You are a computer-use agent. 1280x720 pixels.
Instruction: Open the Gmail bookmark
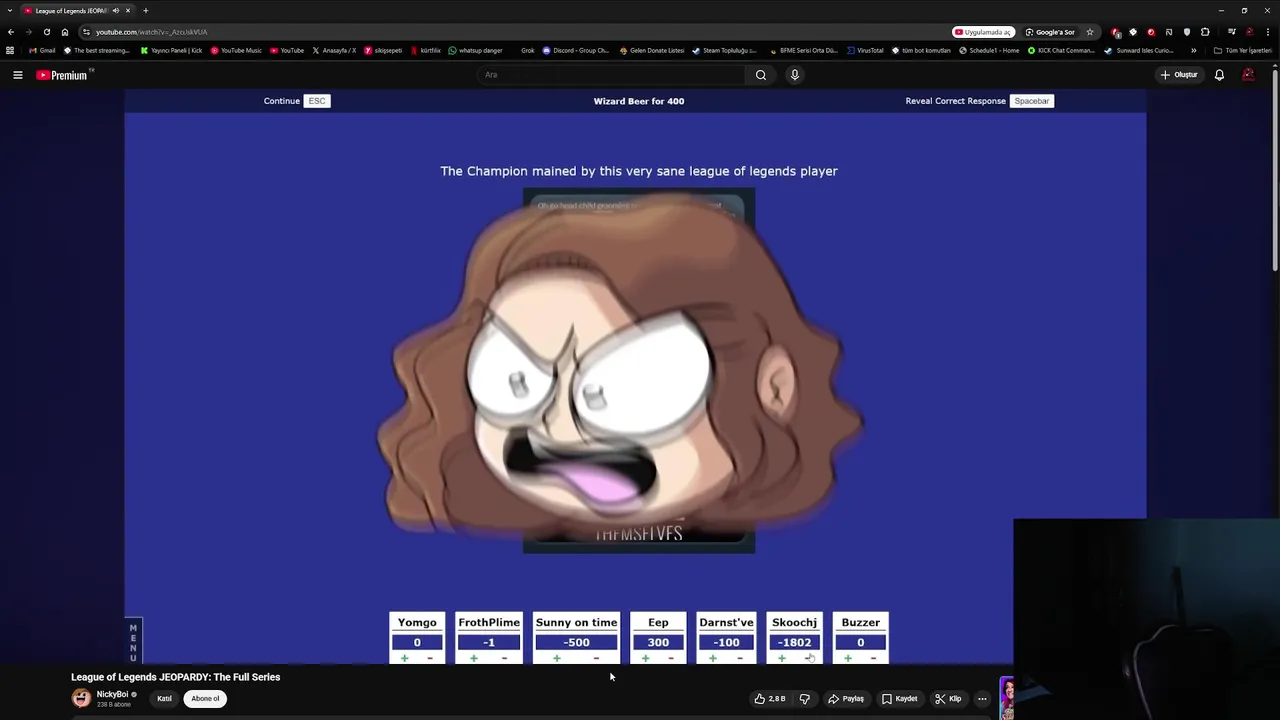pos(42,50)
